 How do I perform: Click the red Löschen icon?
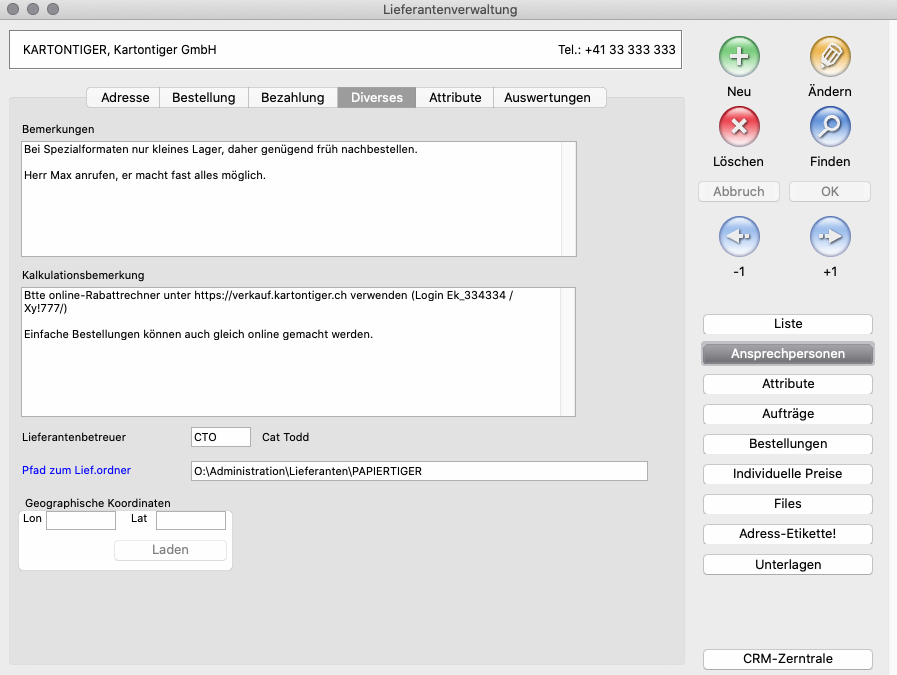pyautogui.click(x=739, y=127)
